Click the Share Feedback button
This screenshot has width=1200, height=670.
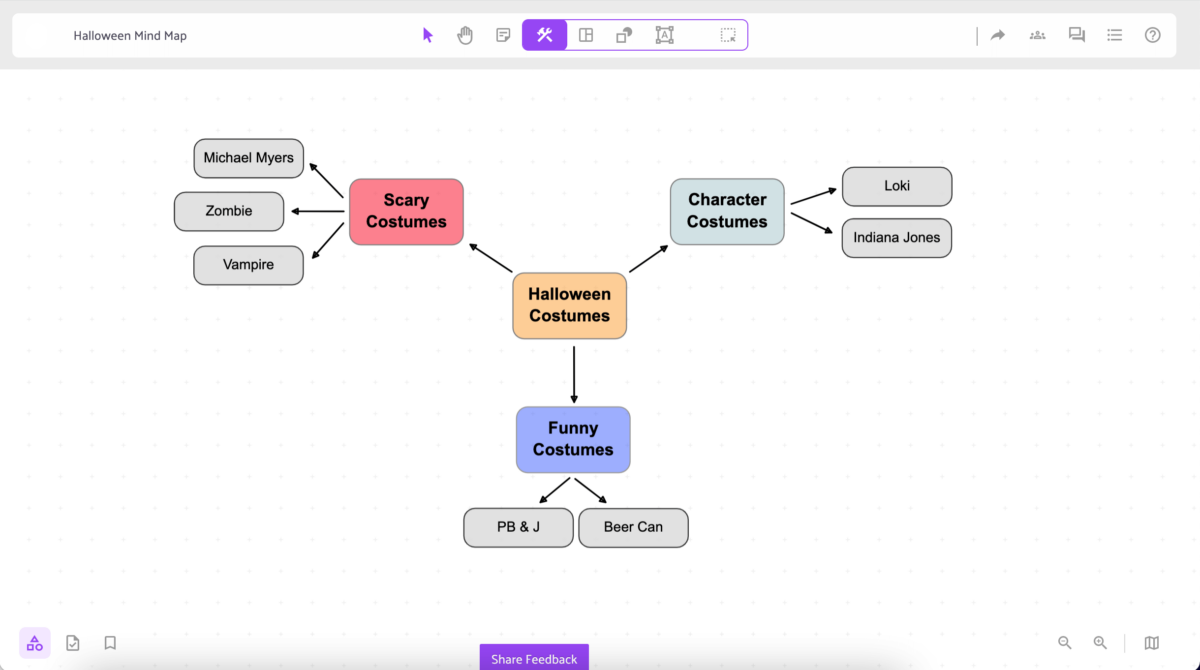[533, 658]
